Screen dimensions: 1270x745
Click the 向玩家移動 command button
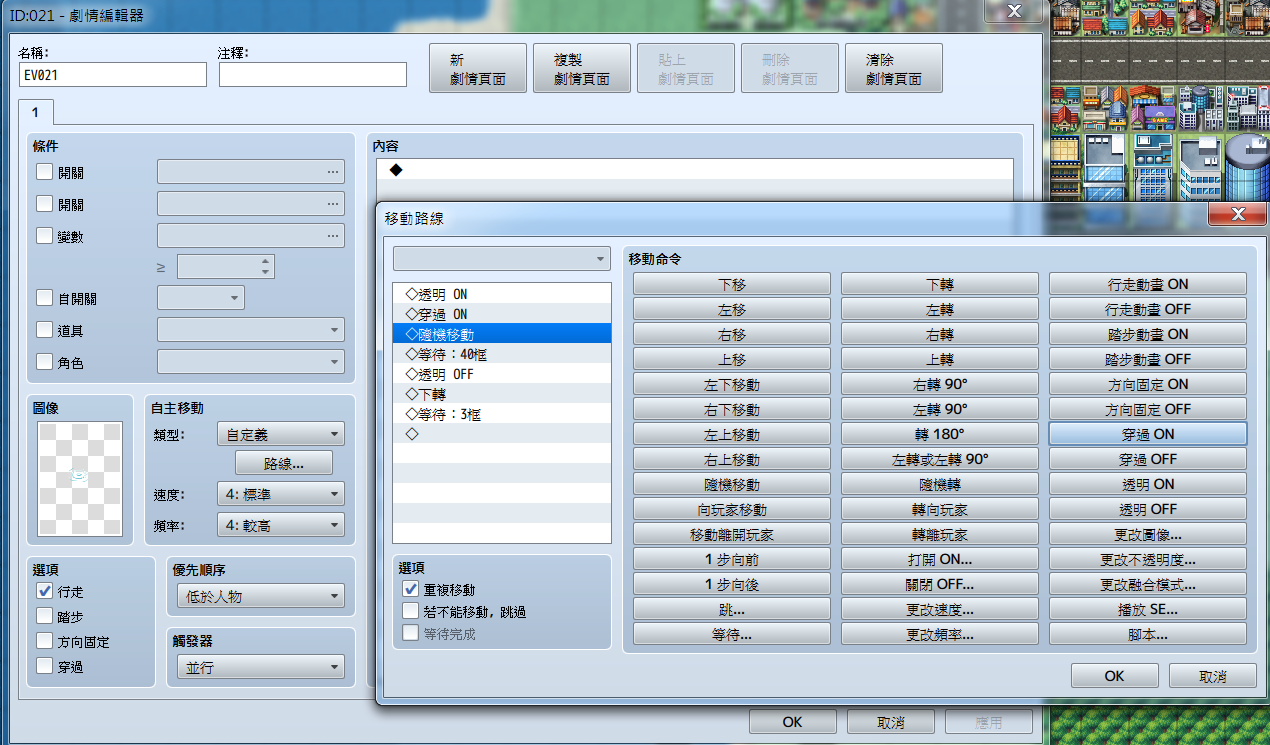coord(732,509)
